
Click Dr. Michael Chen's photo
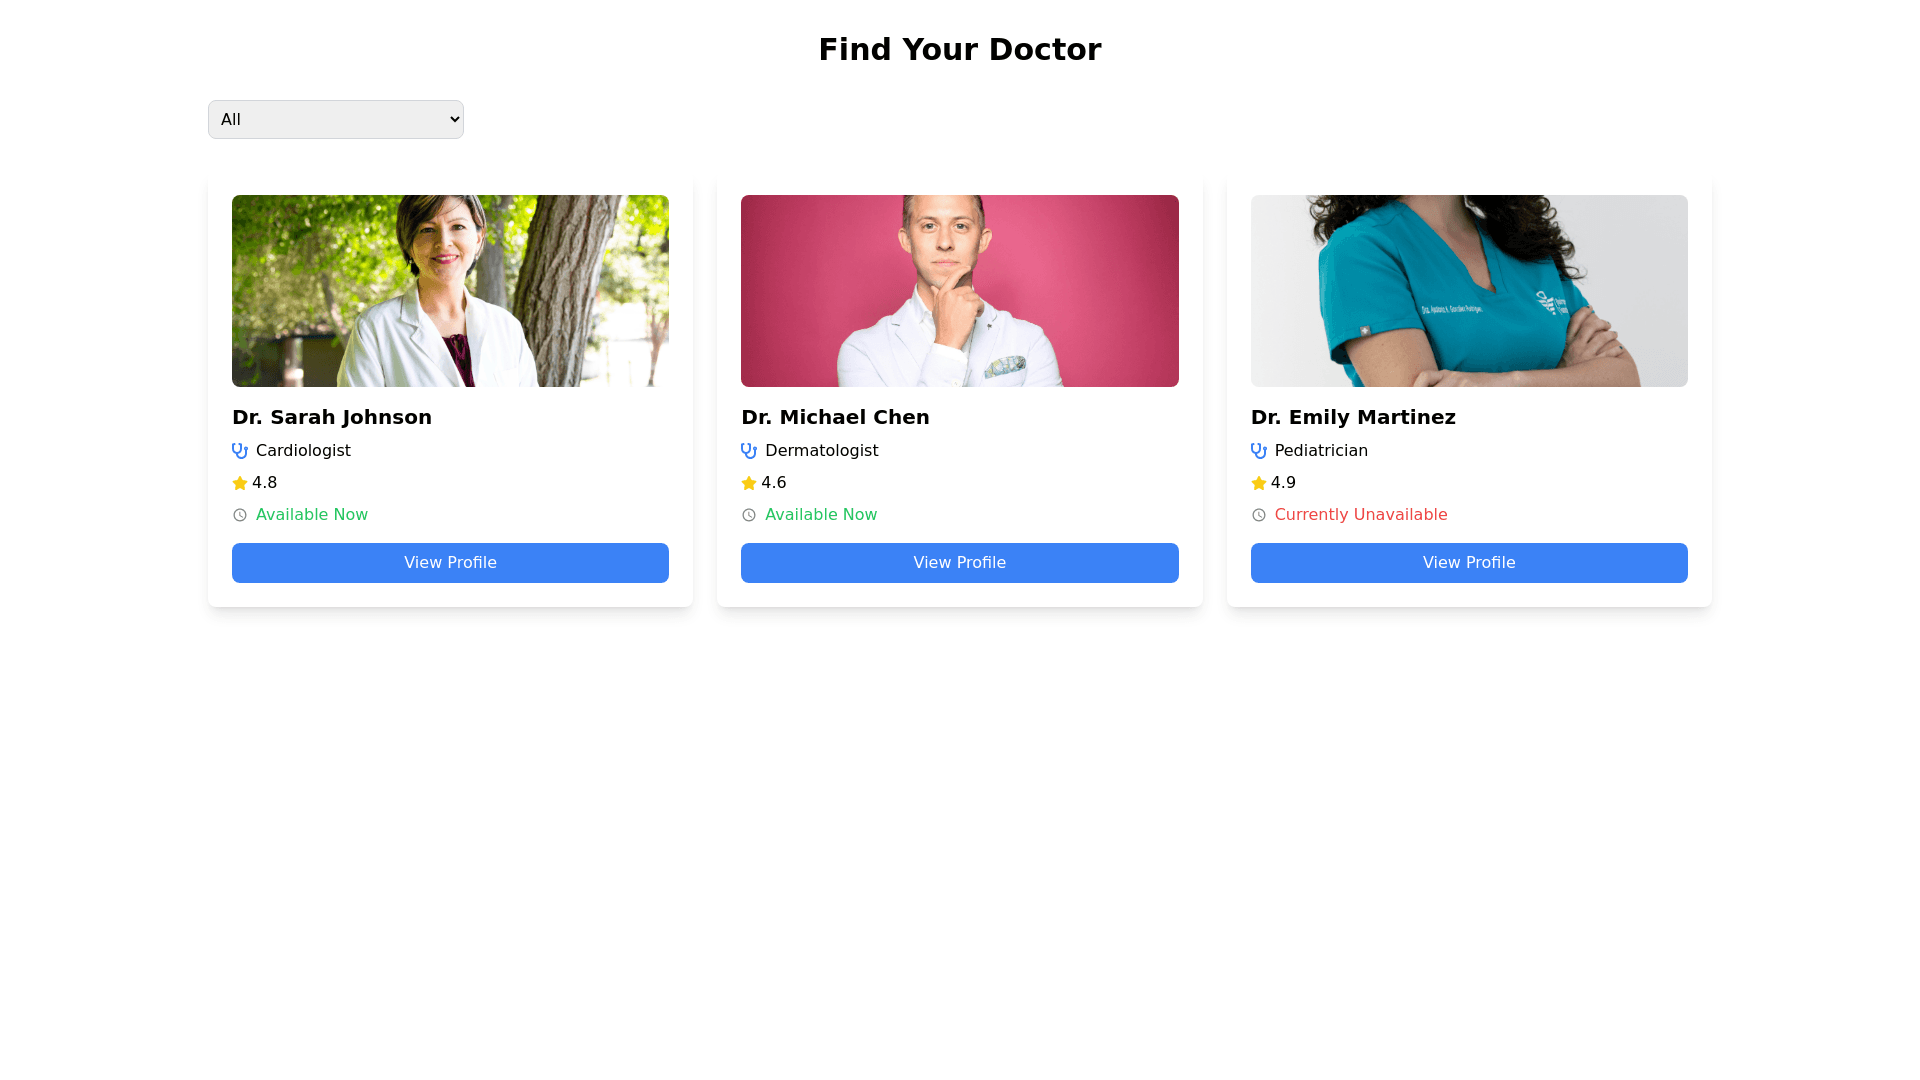click(x=960, y=291)
